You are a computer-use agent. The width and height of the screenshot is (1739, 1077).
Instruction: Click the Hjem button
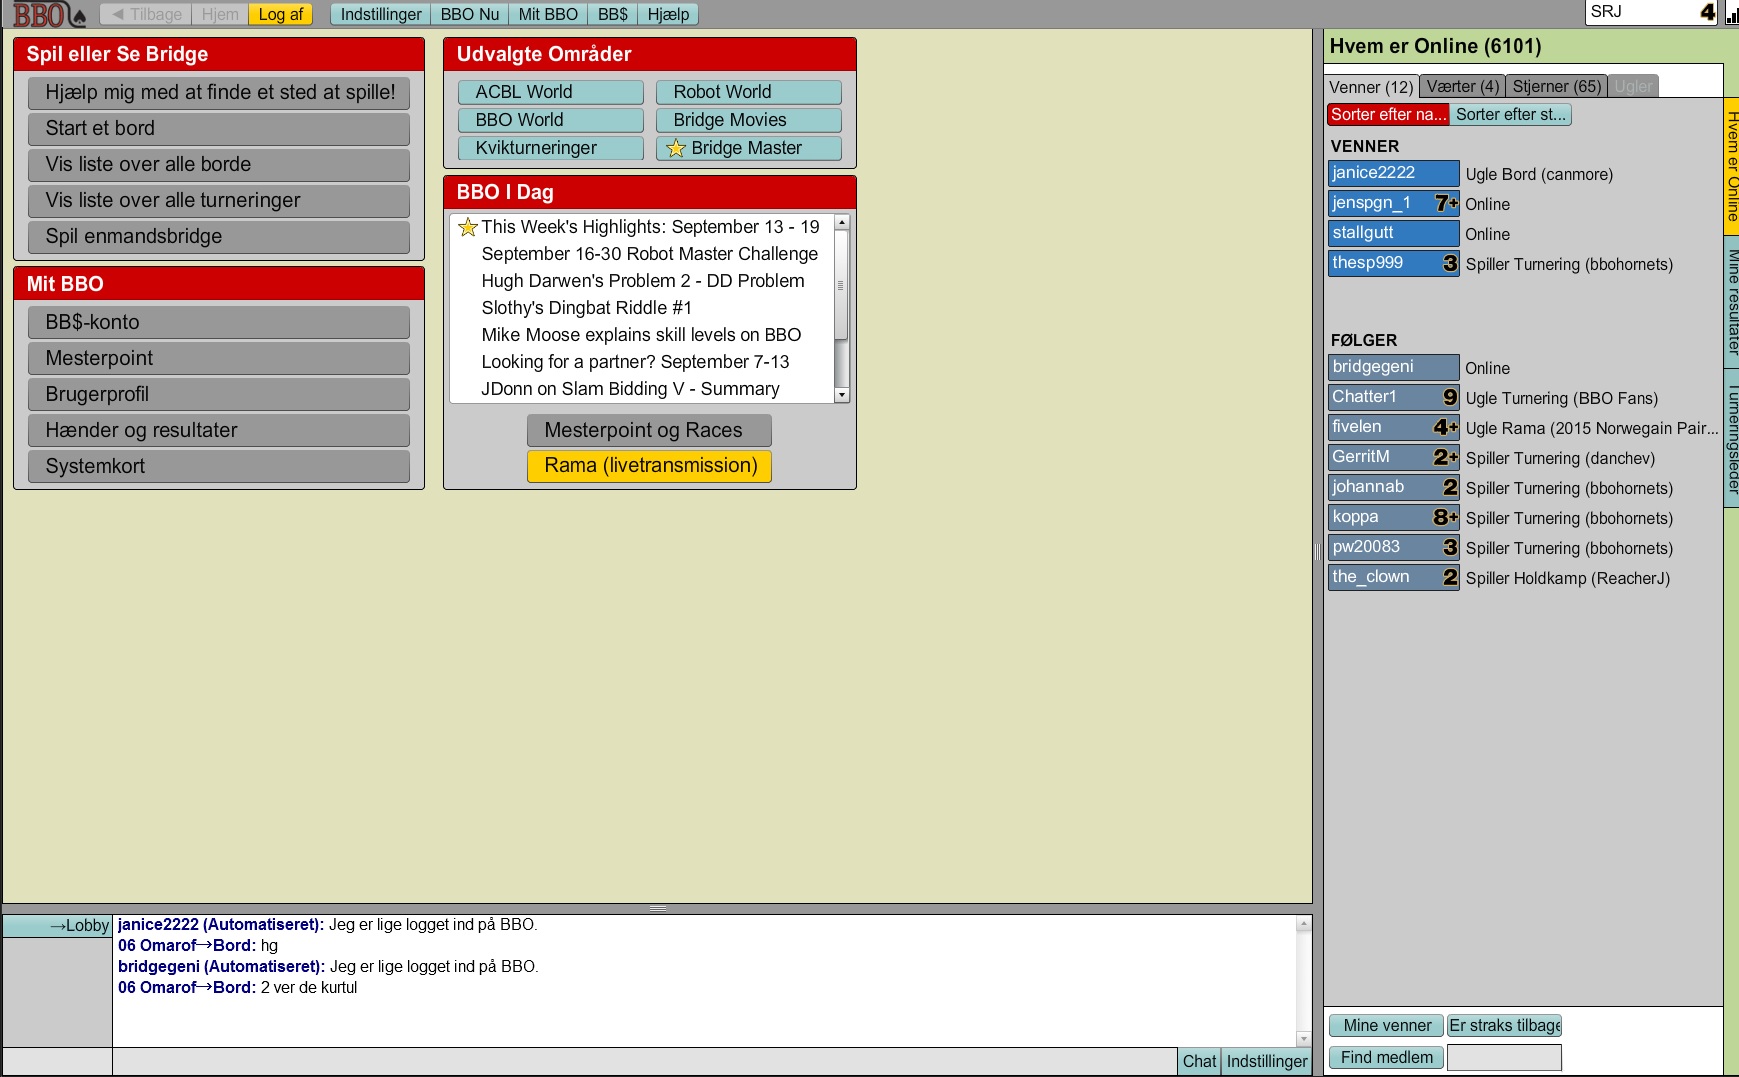(220, 14)
